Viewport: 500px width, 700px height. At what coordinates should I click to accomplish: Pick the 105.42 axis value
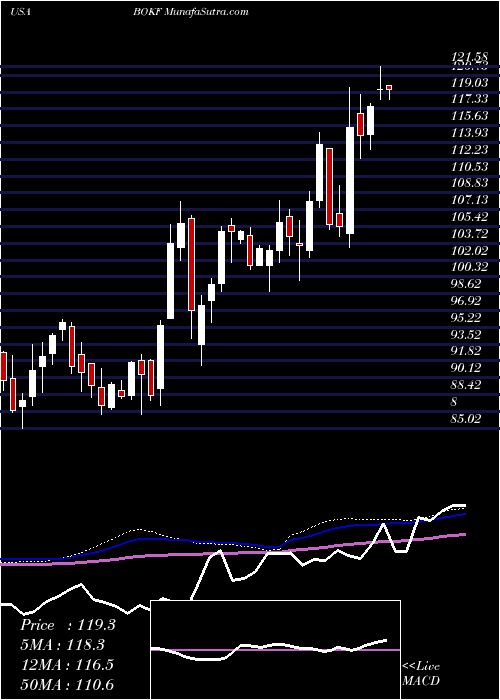point(469,217)
